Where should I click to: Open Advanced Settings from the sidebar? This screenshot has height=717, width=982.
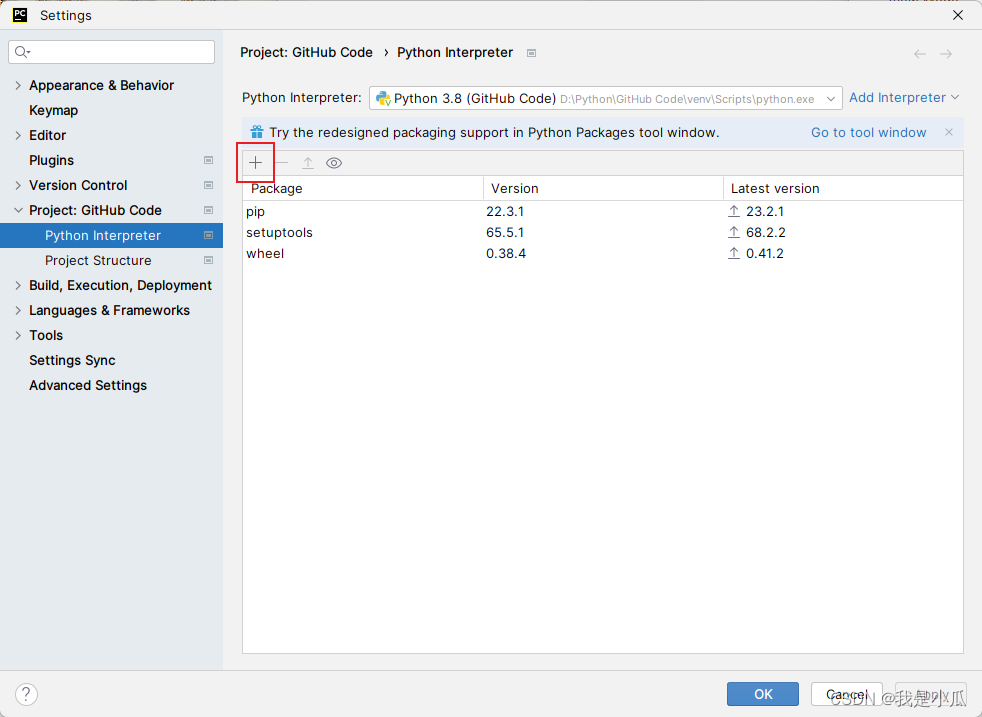point(88,385)
